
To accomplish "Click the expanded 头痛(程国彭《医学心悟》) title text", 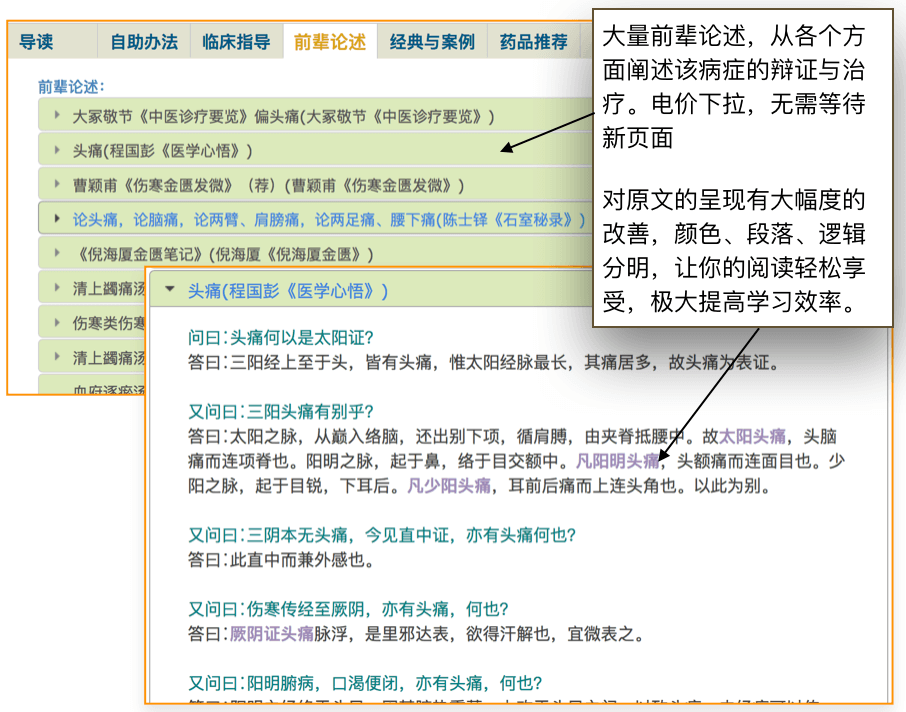I will (288, 290).
